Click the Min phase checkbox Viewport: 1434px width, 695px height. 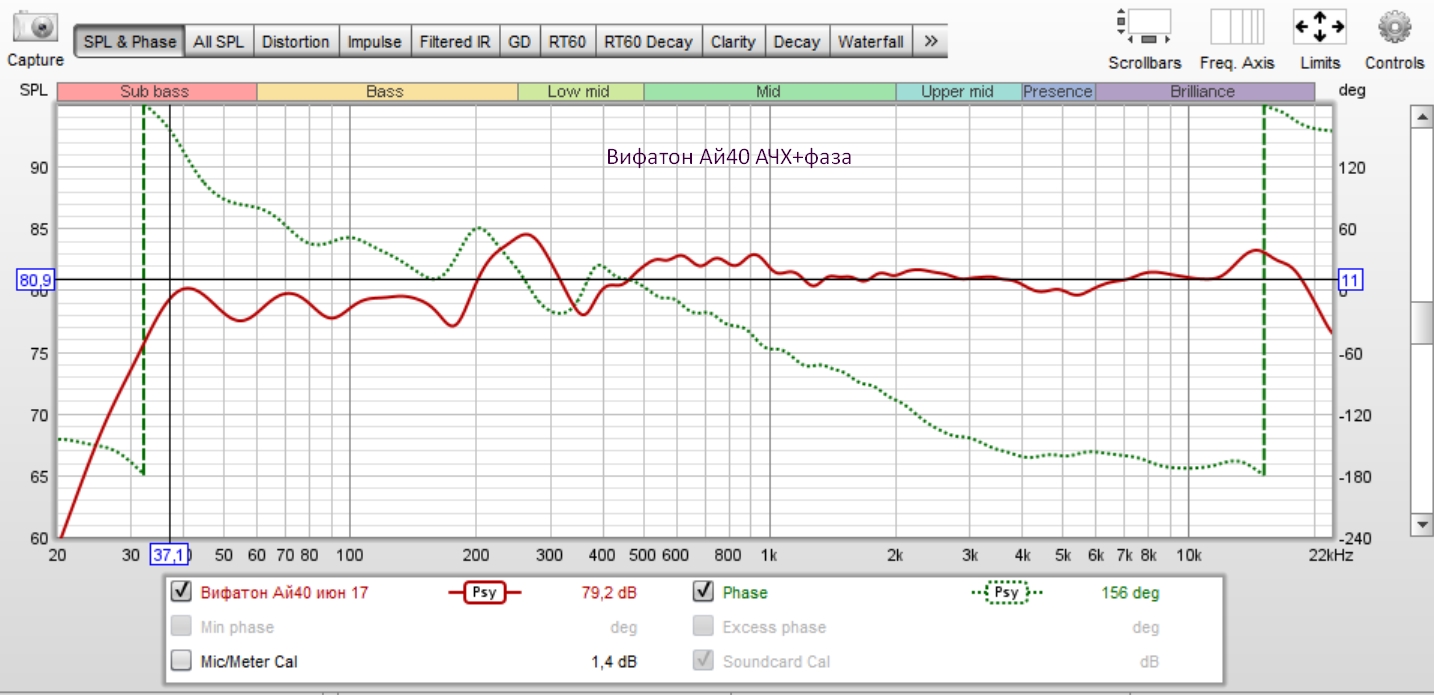181,626
